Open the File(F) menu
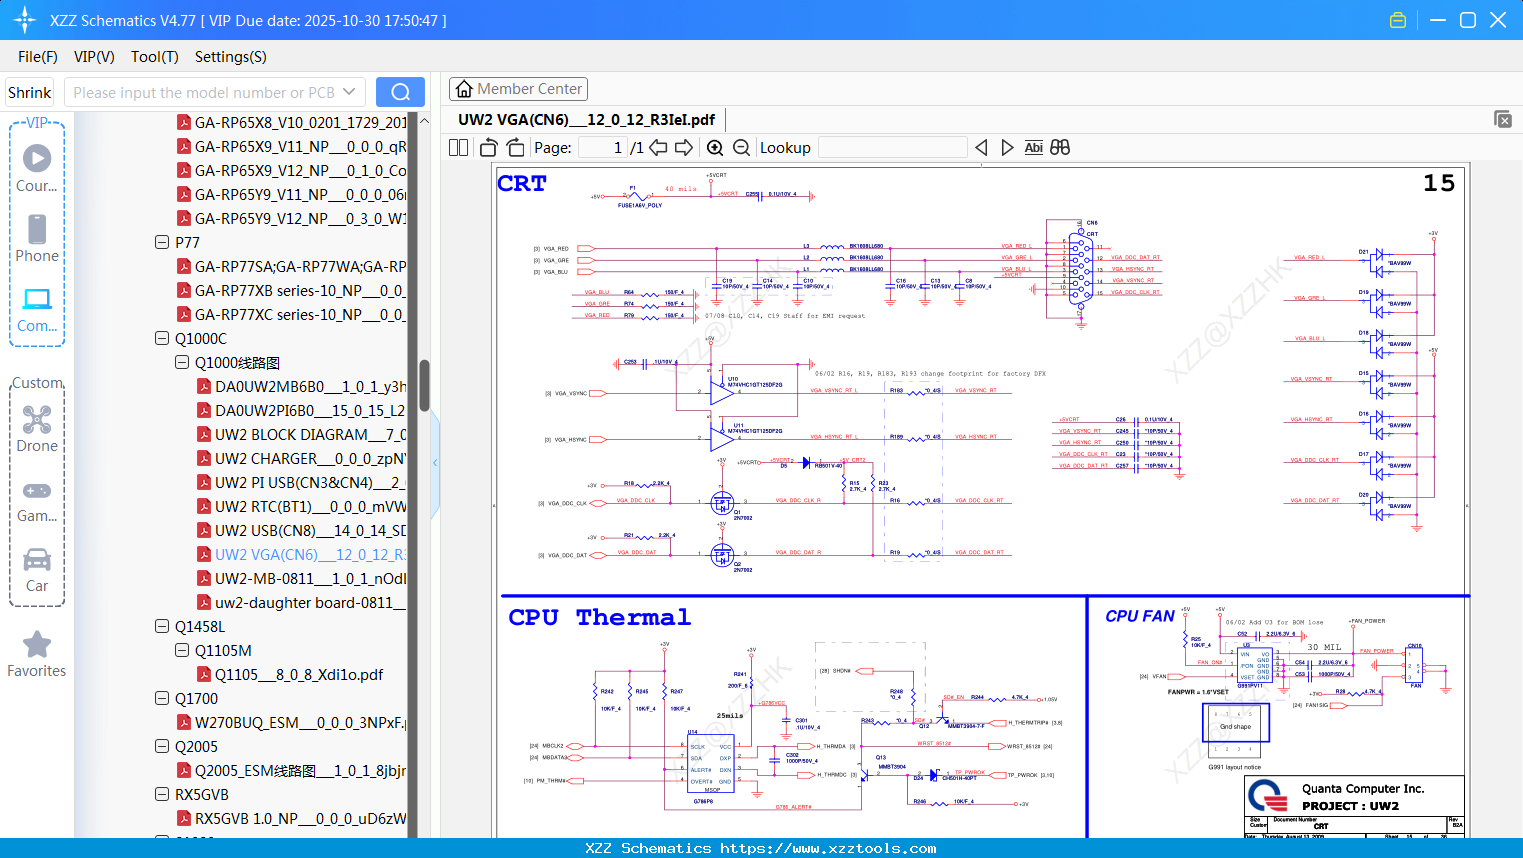The height and width of the screenshot is (858, 1523). coord(38,57)
